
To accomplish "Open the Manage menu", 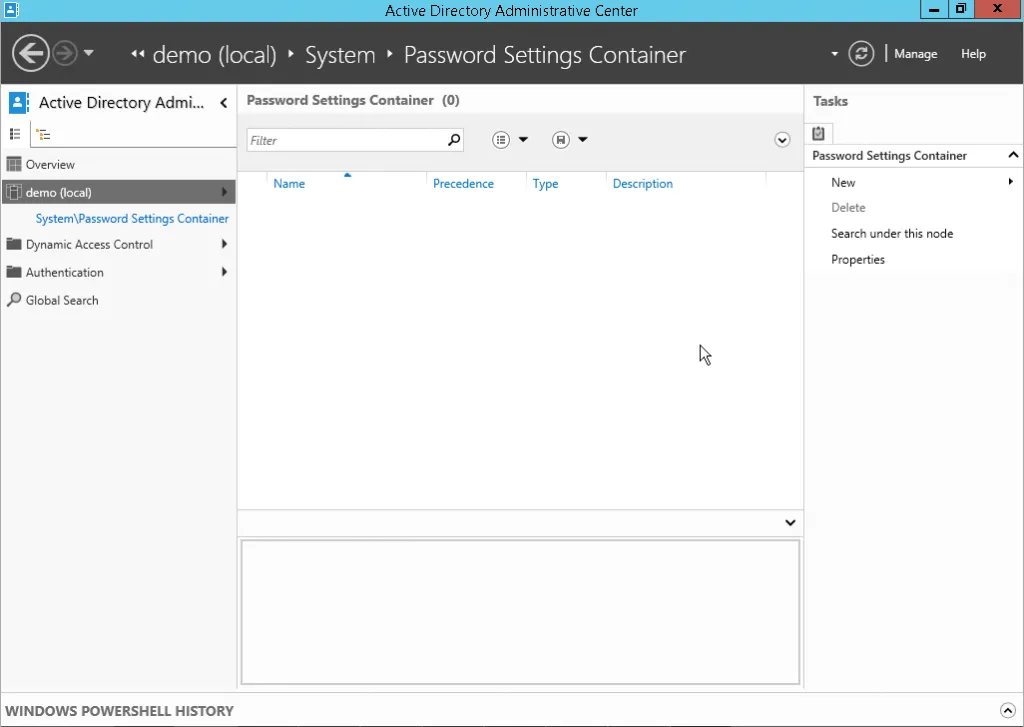I will click(x=915, y=53).
